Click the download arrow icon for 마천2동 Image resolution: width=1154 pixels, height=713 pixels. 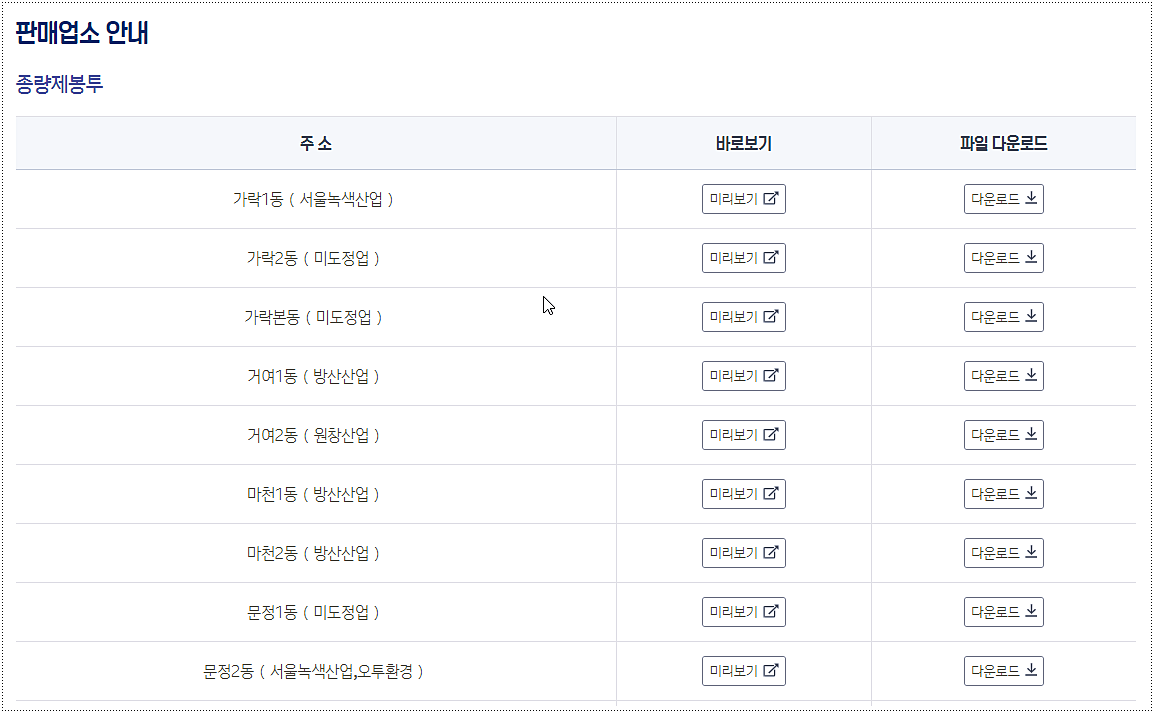[1030, 552]
